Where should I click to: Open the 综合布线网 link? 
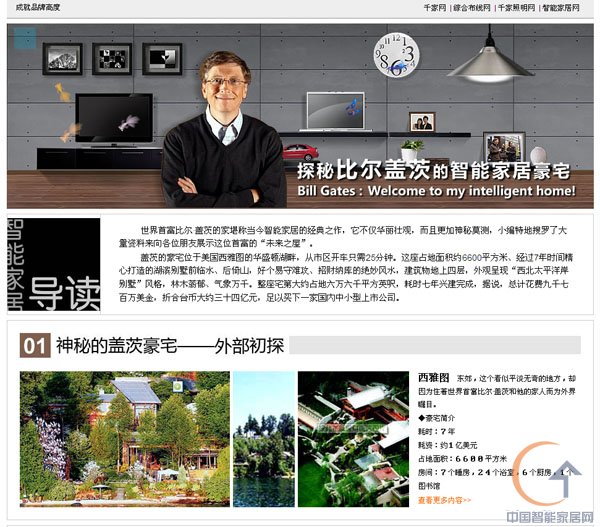(x=472, y=8)
